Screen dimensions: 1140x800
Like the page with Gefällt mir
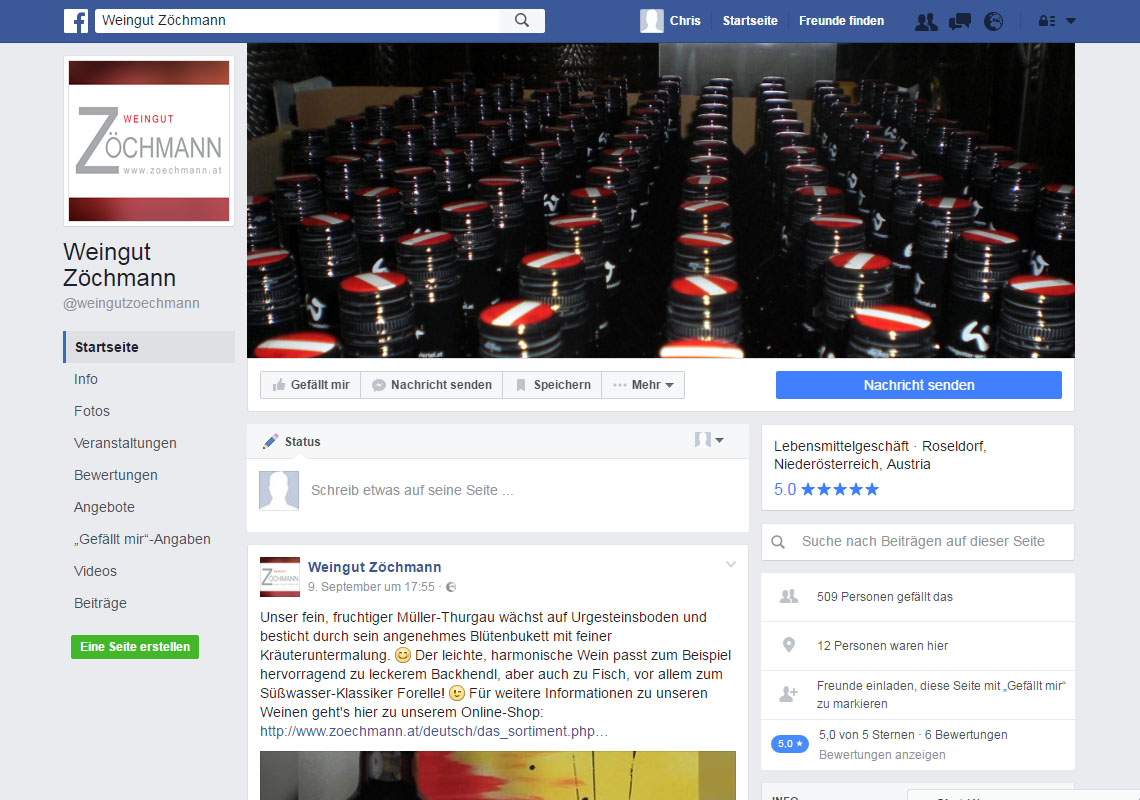[x=310, y=385]
